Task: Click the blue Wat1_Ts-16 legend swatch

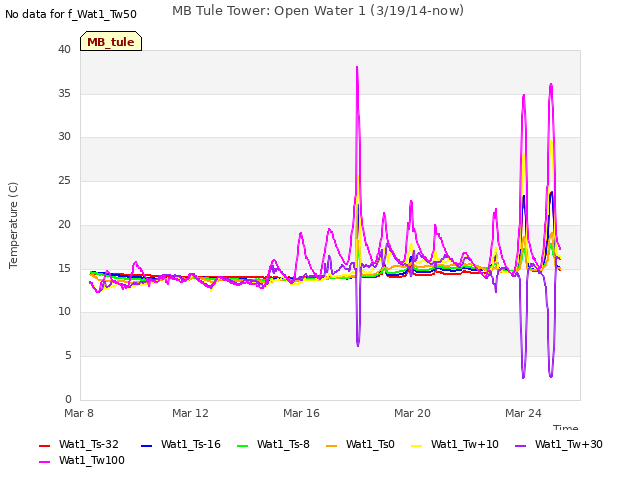Action: pyautogui.click(x=146, y=446)
